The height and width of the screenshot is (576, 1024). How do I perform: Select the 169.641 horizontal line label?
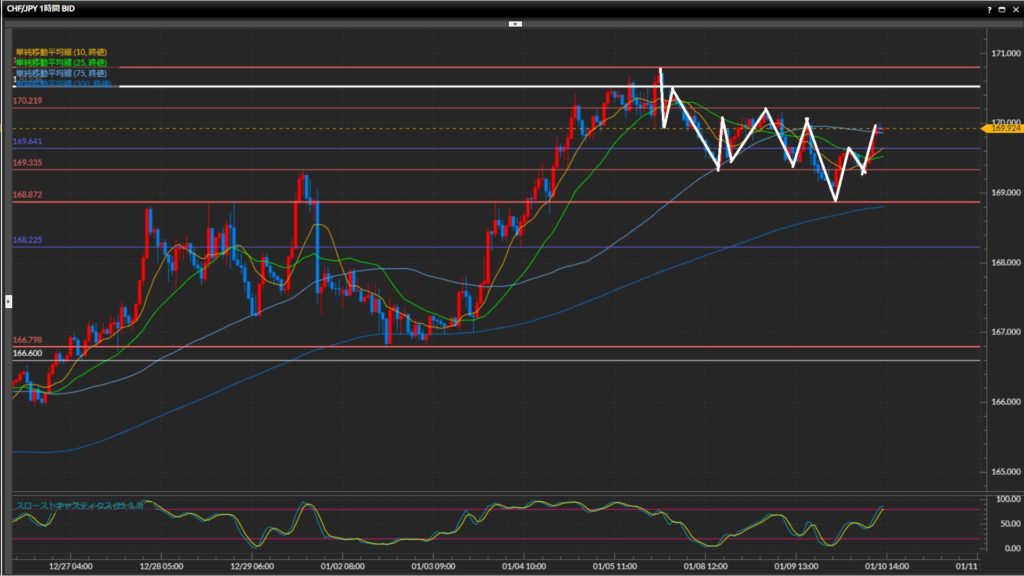coord(27,142)
